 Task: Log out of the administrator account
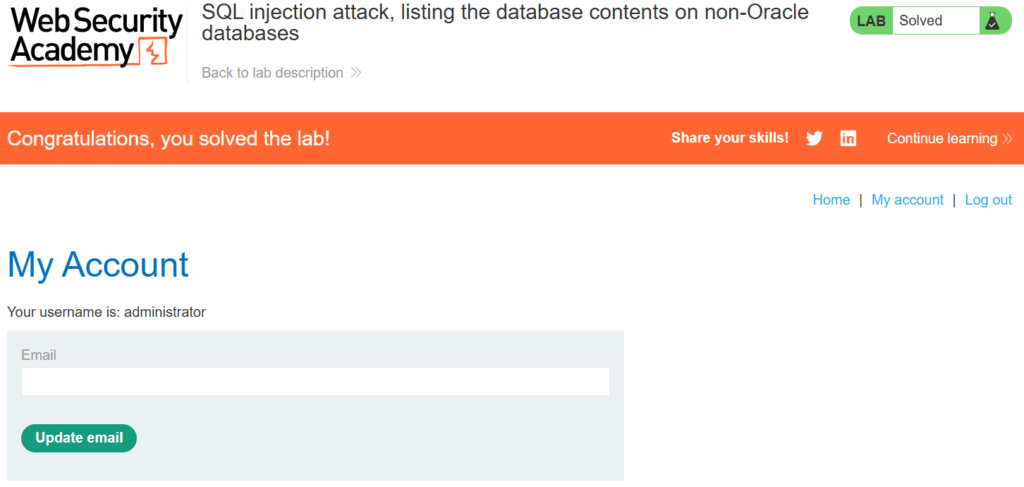[x=988, y=200]
